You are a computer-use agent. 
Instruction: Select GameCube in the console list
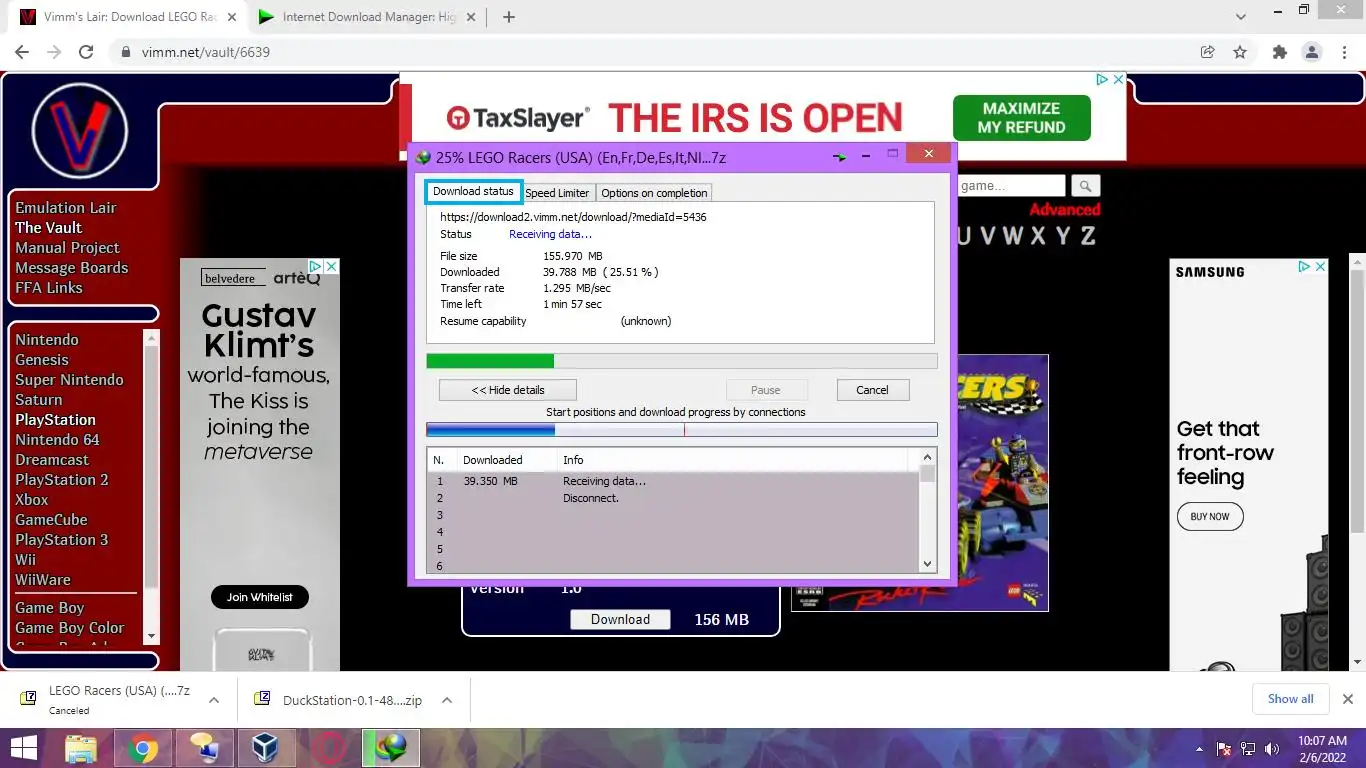click(51, 520)
